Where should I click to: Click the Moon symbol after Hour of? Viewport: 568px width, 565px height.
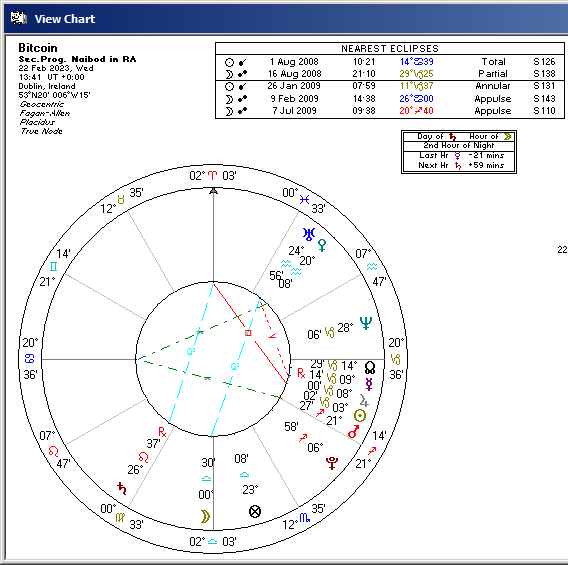point(508,137)
